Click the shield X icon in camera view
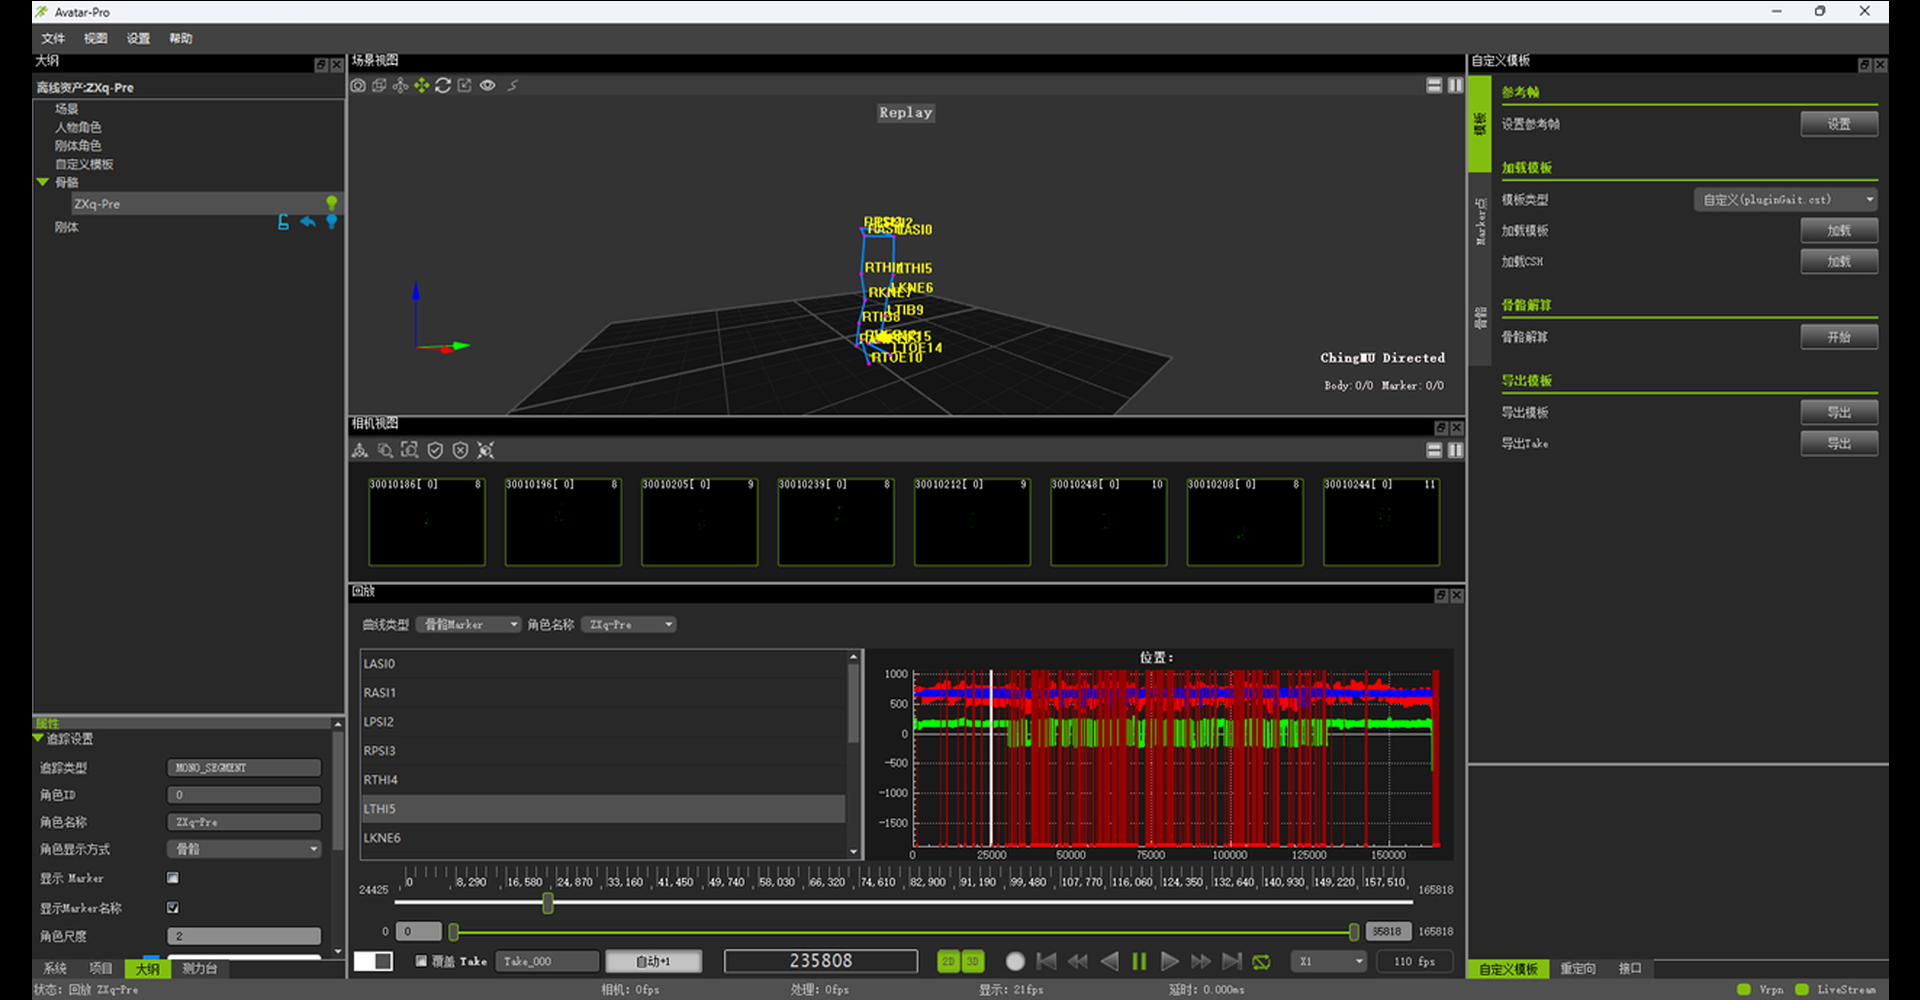This screenshot has height=1000, width=1920. click(460, 451)
